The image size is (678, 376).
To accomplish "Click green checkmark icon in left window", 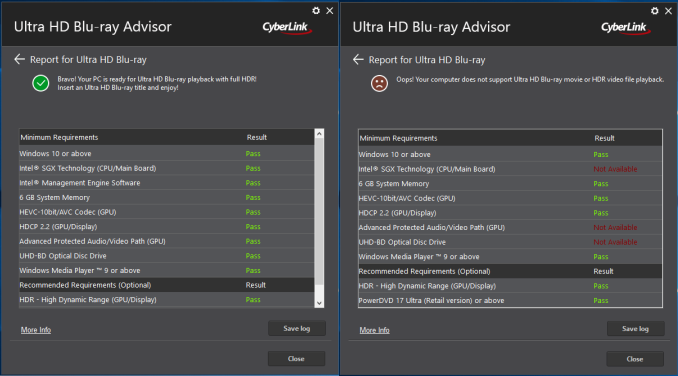I will (x=41, y=83).
